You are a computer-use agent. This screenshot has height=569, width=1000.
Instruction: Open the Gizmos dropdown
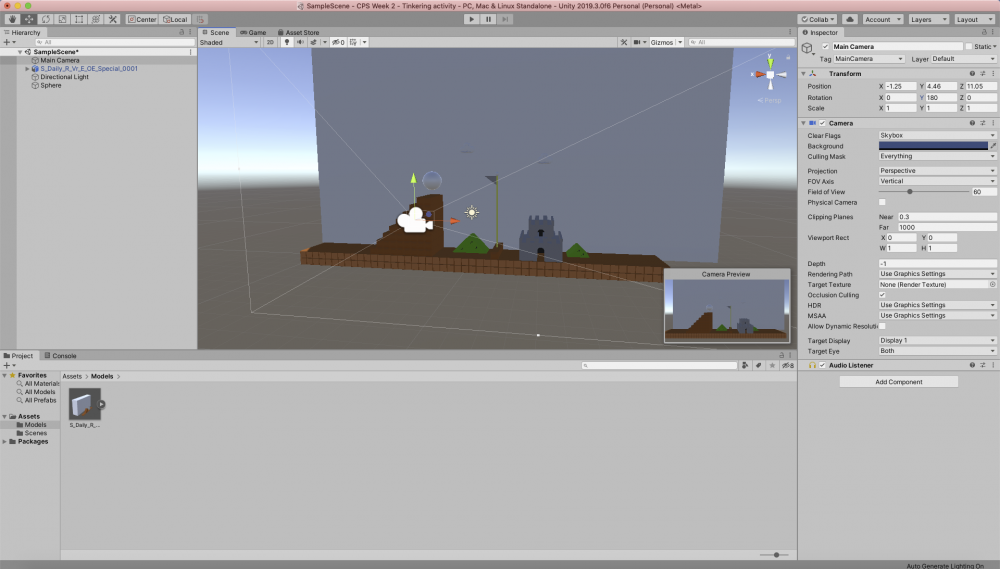[x=666, y=42]
